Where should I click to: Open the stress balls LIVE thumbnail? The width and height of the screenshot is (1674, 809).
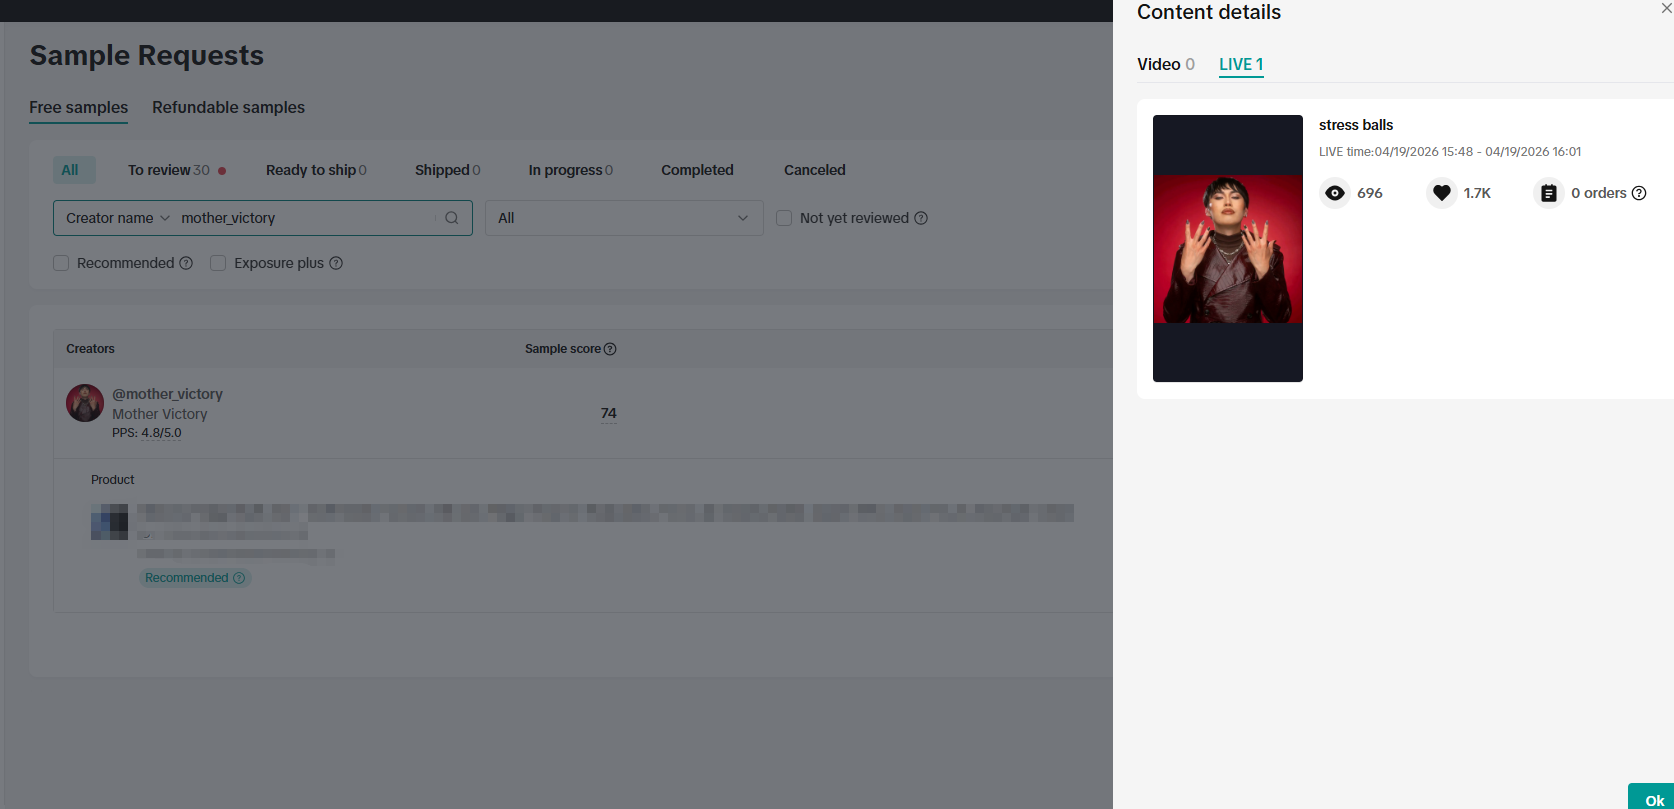(x=1228, y=248)
